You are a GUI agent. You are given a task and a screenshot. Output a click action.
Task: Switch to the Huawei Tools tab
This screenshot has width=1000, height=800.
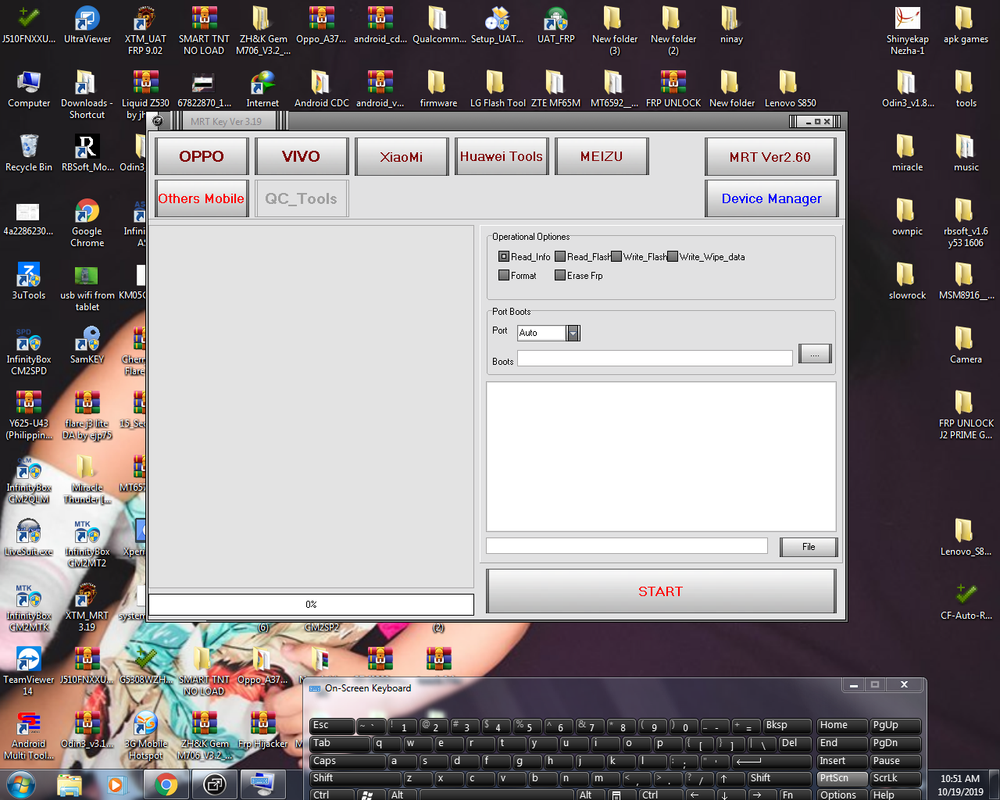[x=501, y=156]
